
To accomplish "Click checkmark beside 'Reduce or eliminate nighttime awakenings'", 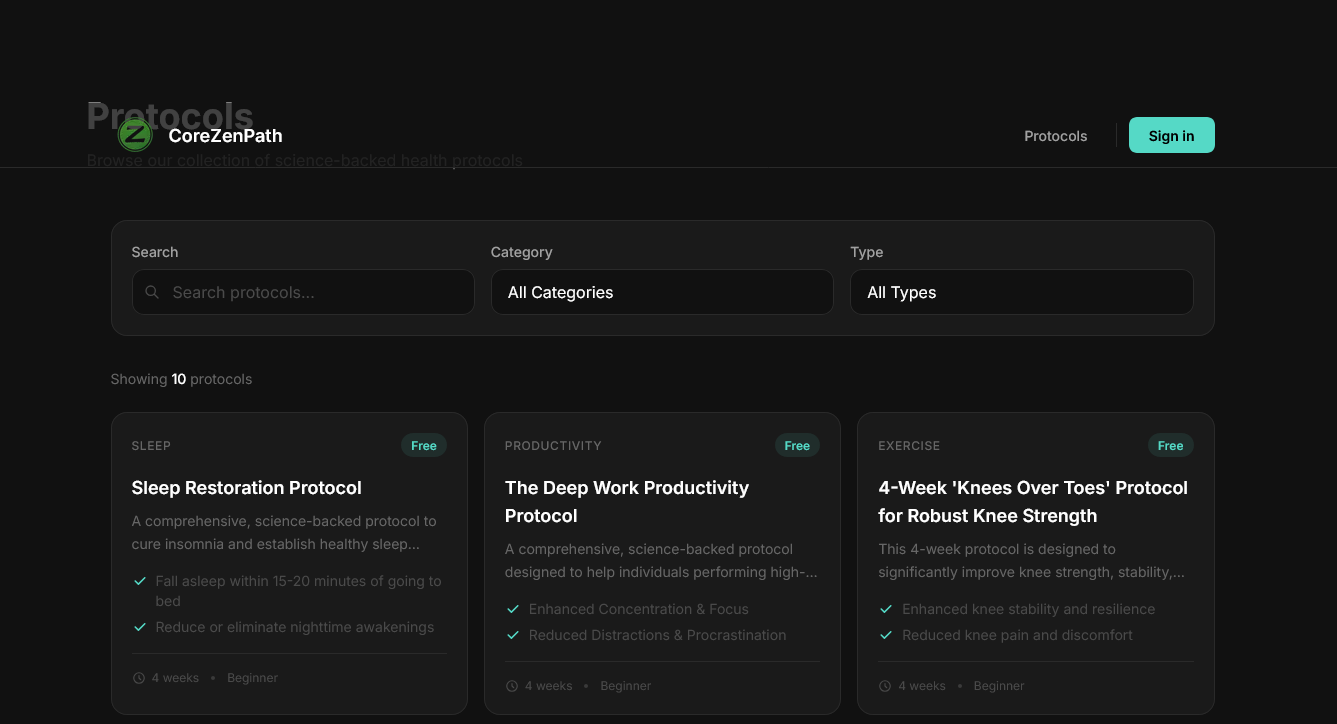I will pos(139,627).
